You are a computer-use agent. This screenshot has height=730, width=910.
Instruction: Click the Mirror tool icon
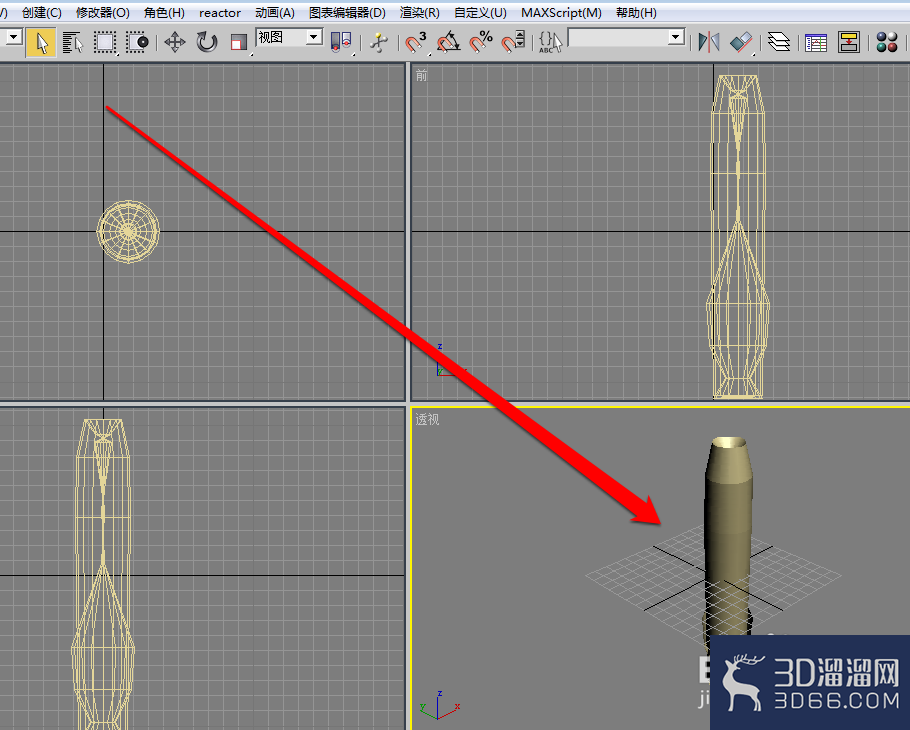point(709,42)
